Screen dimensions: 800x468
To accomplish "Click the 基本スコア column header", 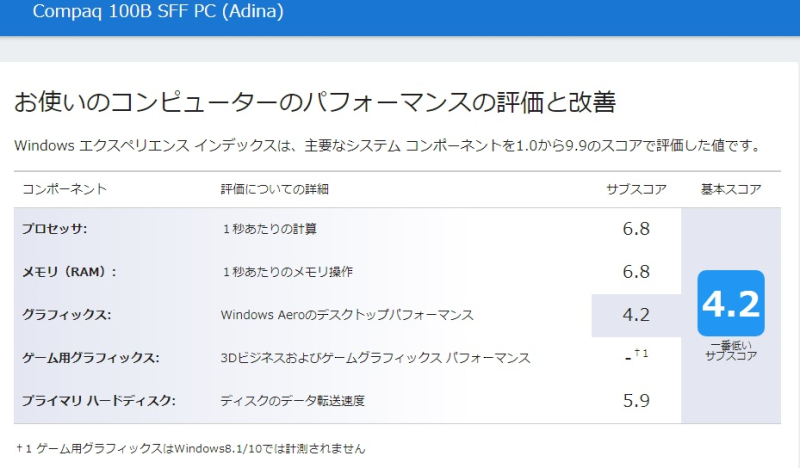I will tap(731, 189).
